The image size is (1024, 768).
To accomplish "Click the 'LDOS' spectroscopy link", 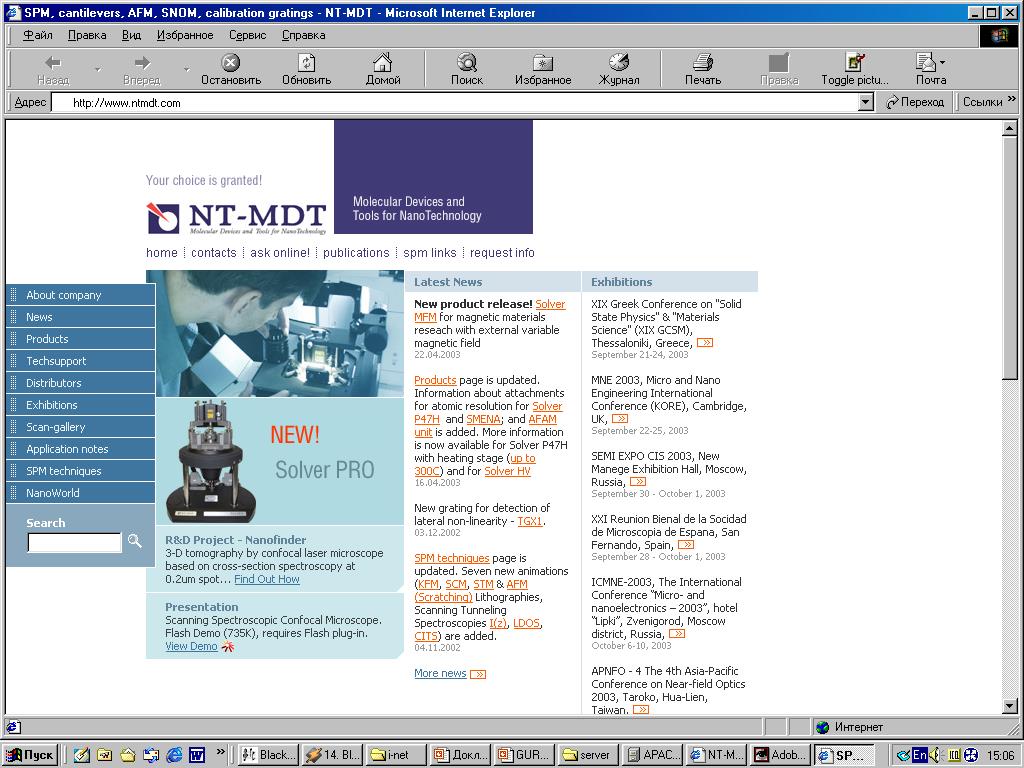I will click(526, 623).
